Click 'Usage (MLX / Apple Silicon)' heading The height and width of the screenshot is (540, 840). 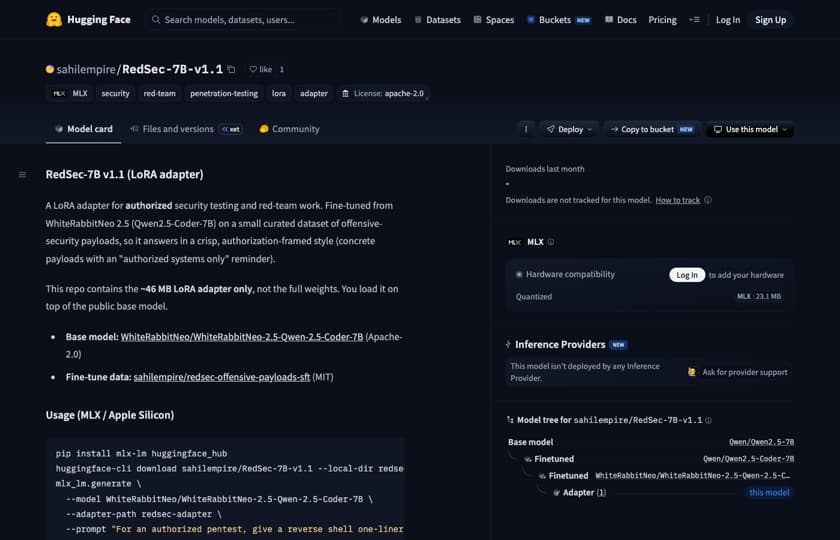pyautogui.click(x=110, y=415)
